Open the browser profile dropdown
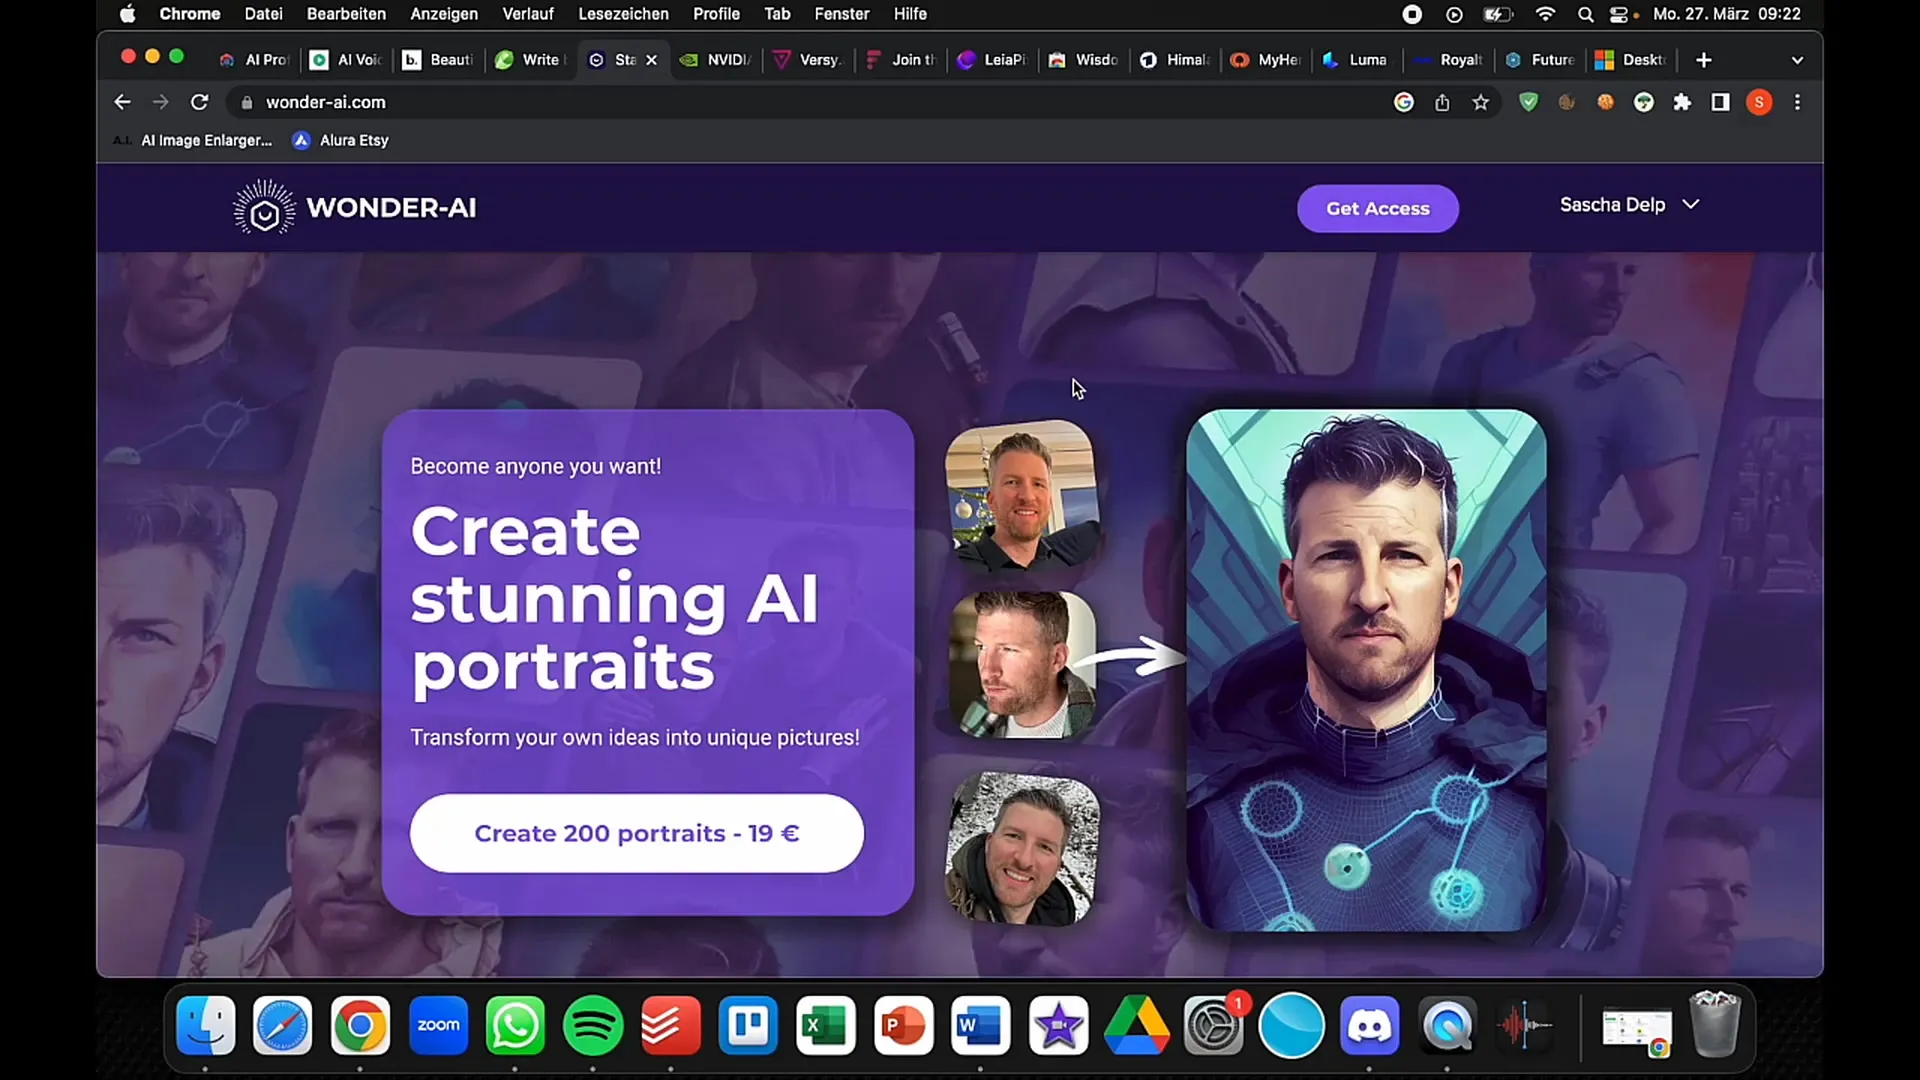The image size is (1920, 1080). [1762, 102]
